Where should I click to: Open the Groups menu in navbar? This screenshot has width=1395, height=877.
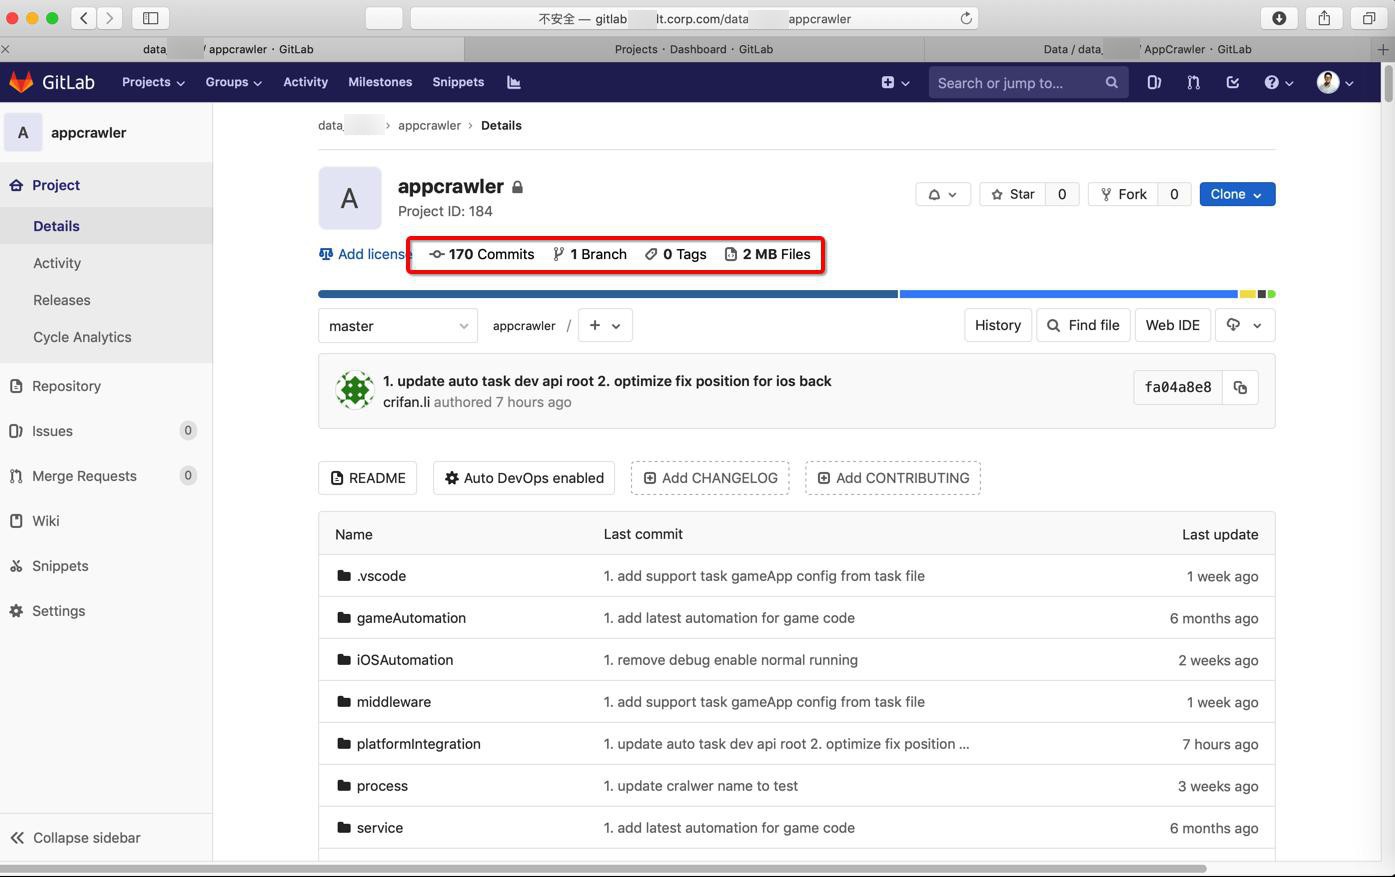click(233, 82)
